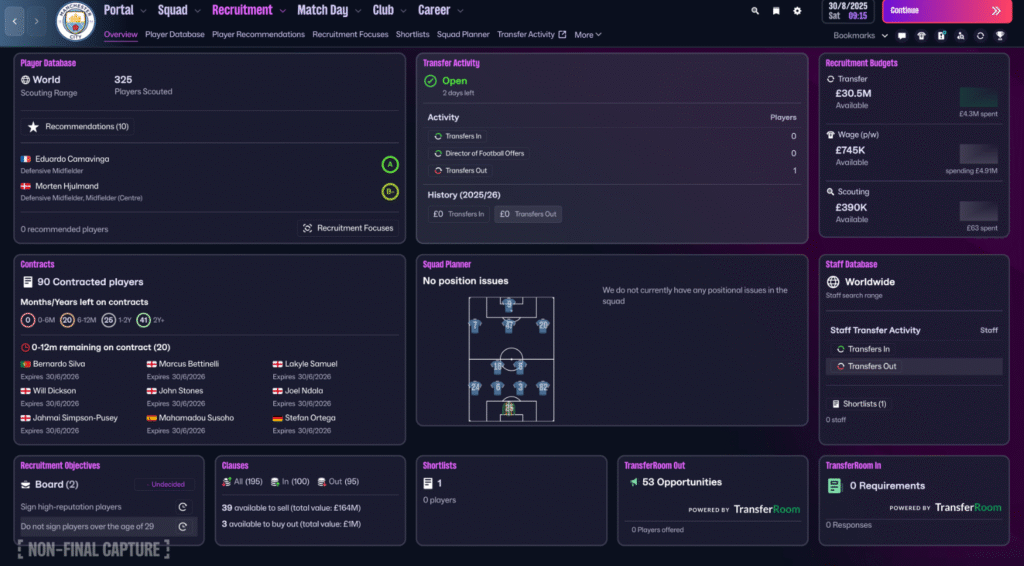
Task: Toggle History to Transfers Out
Action: (527, 214)
